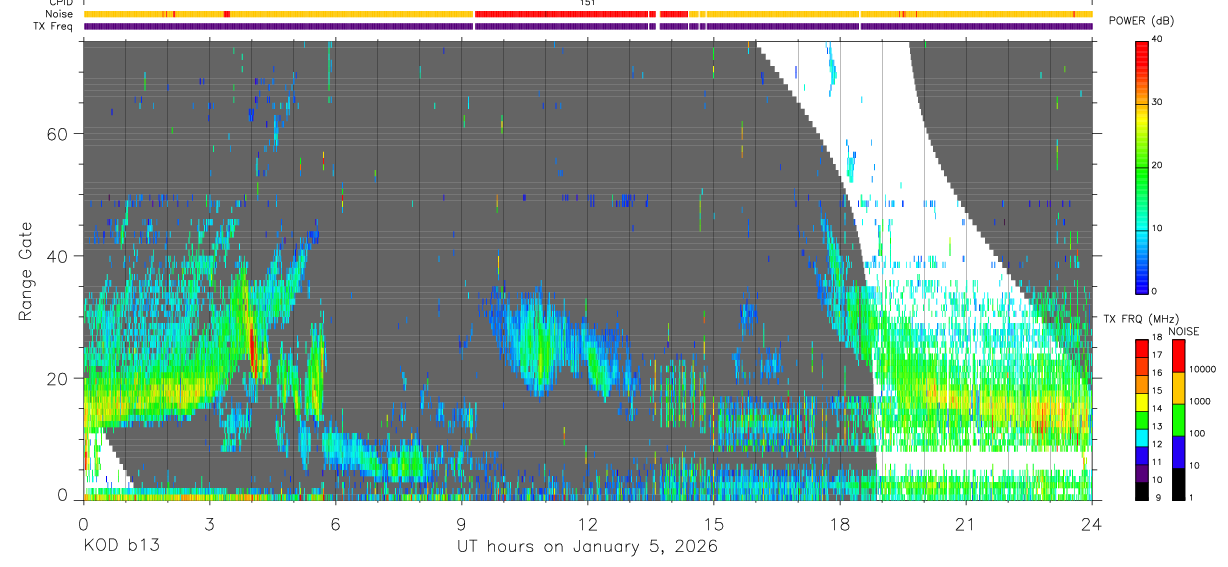Click the 'NOISE' legend title

point(1184,331)
